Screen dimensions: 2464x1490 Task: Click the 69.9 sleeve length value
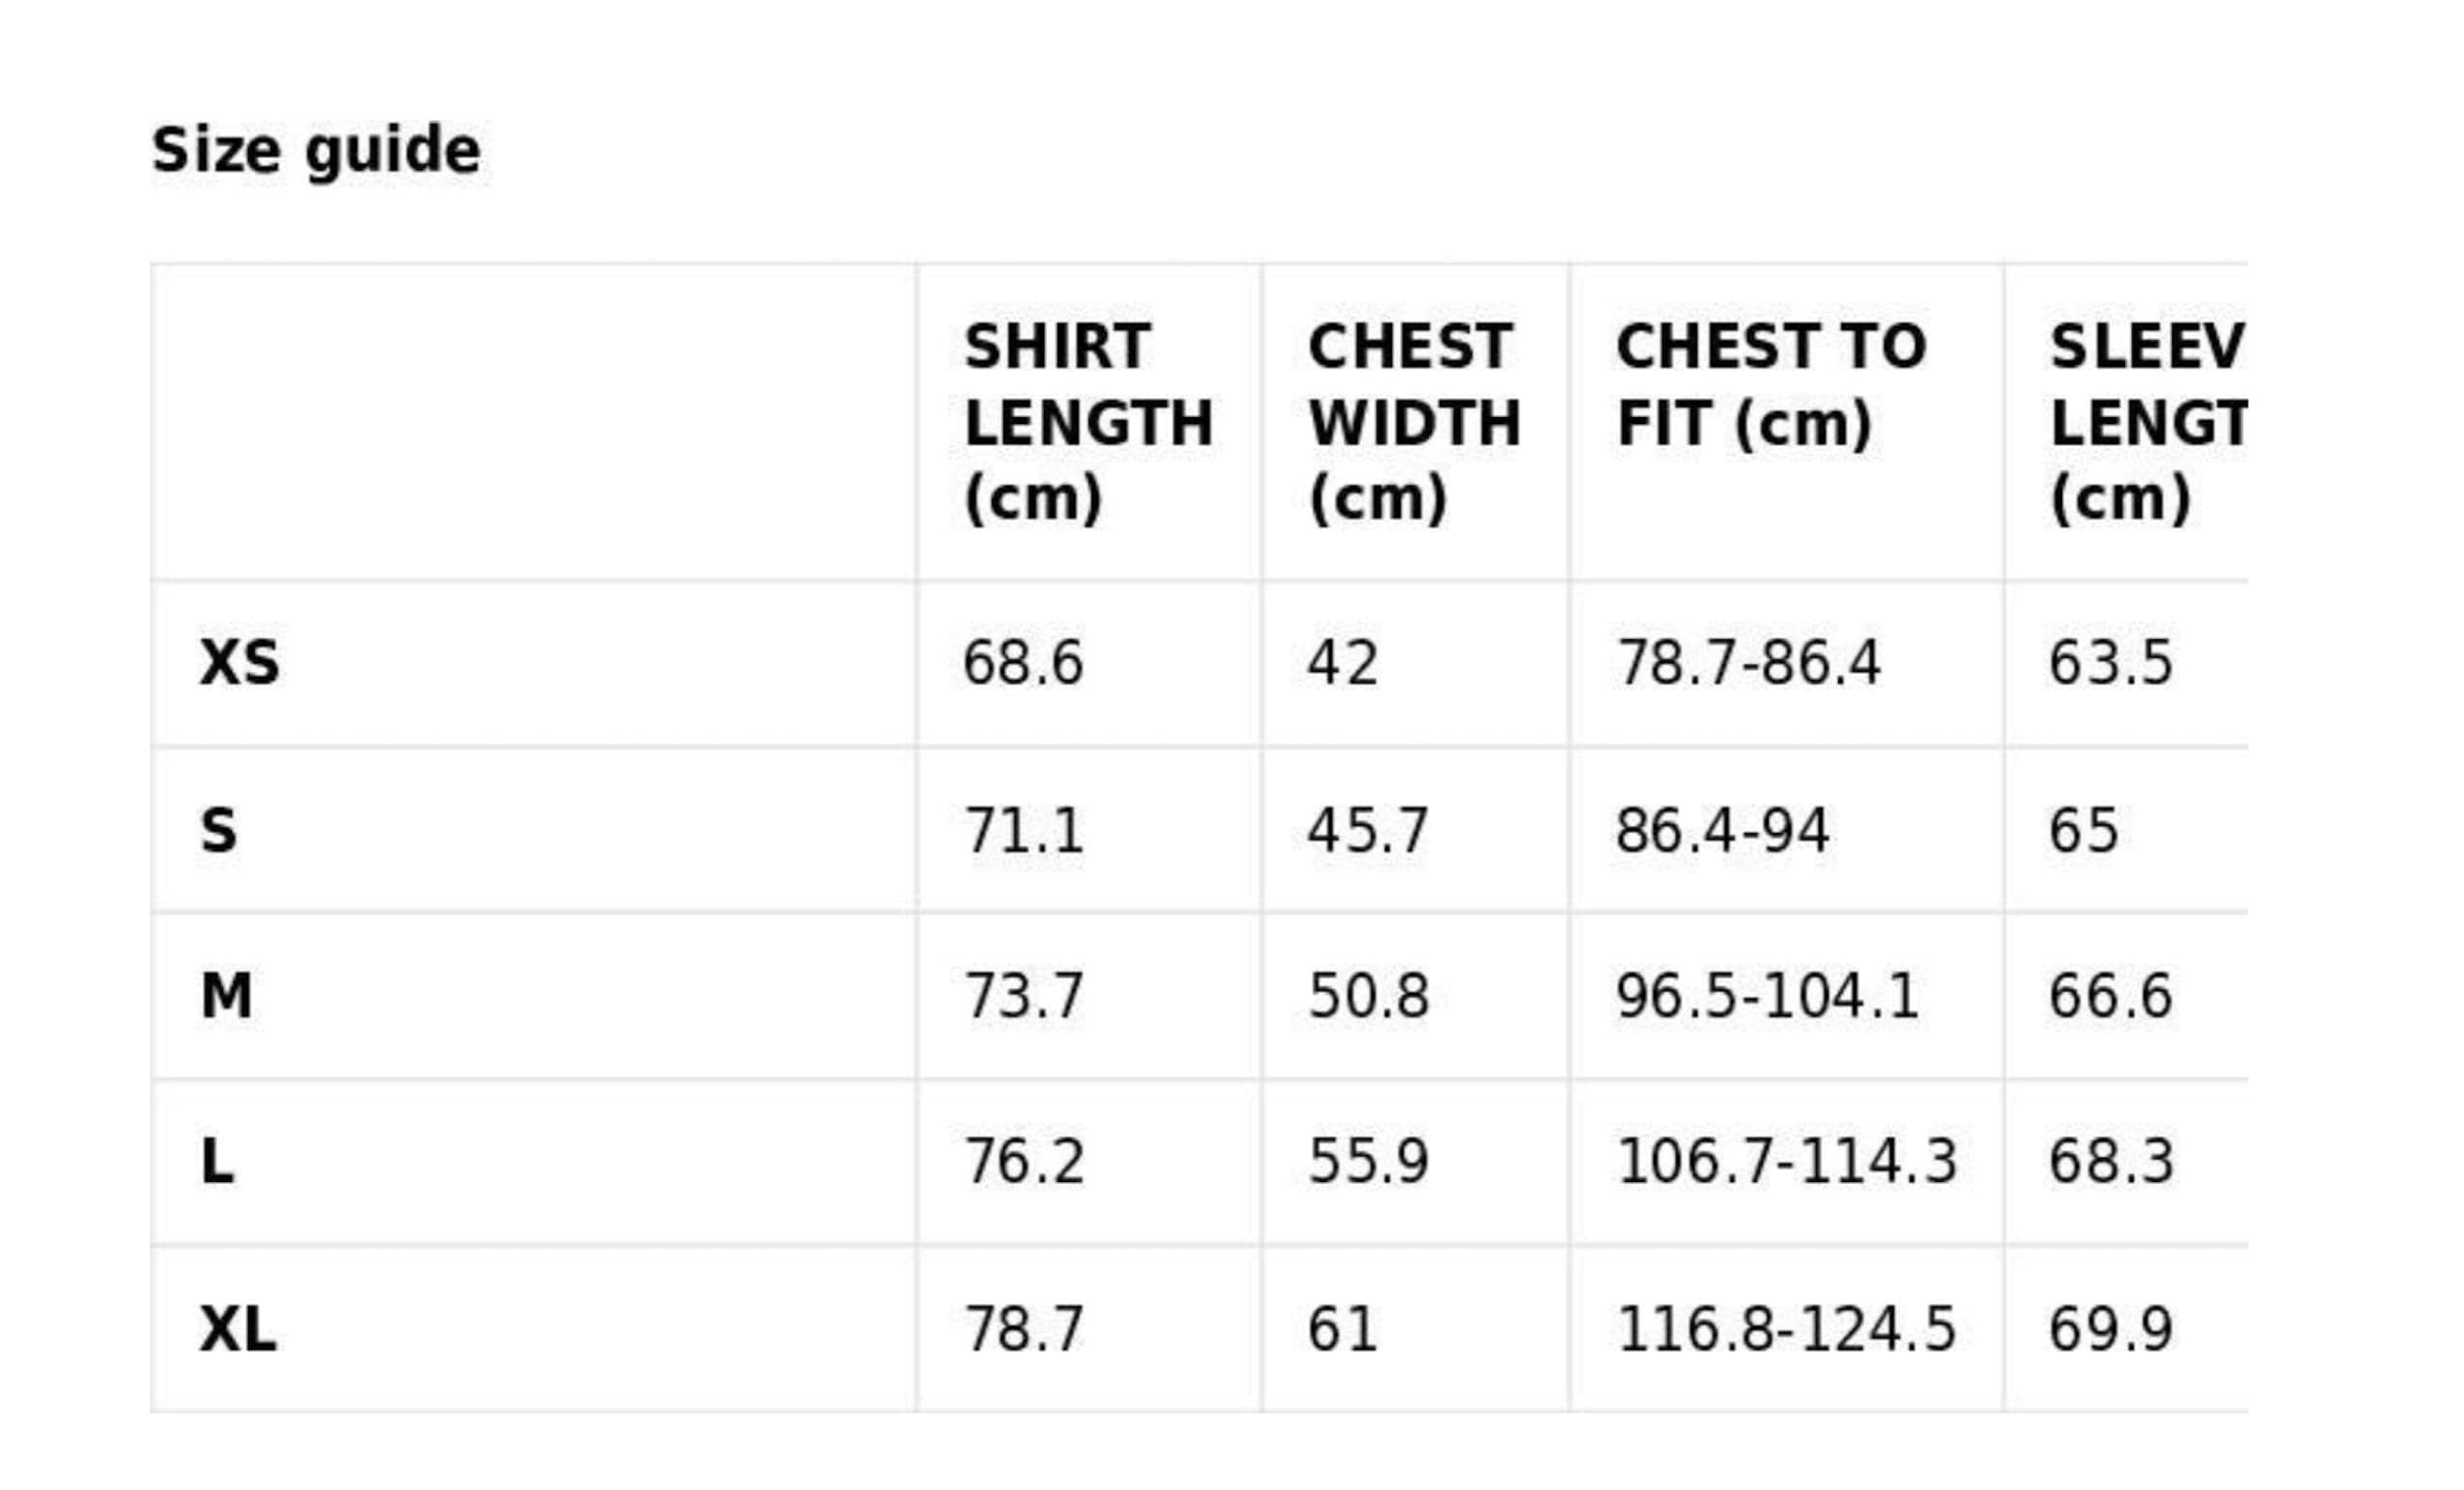click(x=2111, y=1330)
